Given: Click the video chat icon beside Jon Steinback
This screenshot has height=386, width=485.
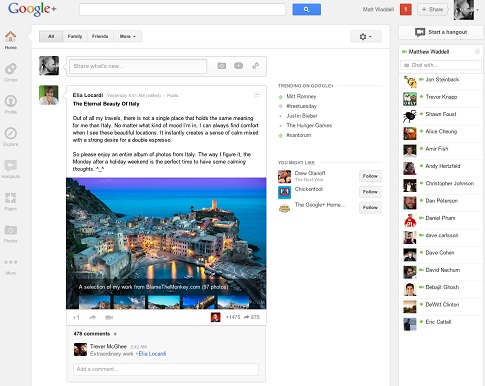Looking at the screenshot, I should tap(422, 79).
